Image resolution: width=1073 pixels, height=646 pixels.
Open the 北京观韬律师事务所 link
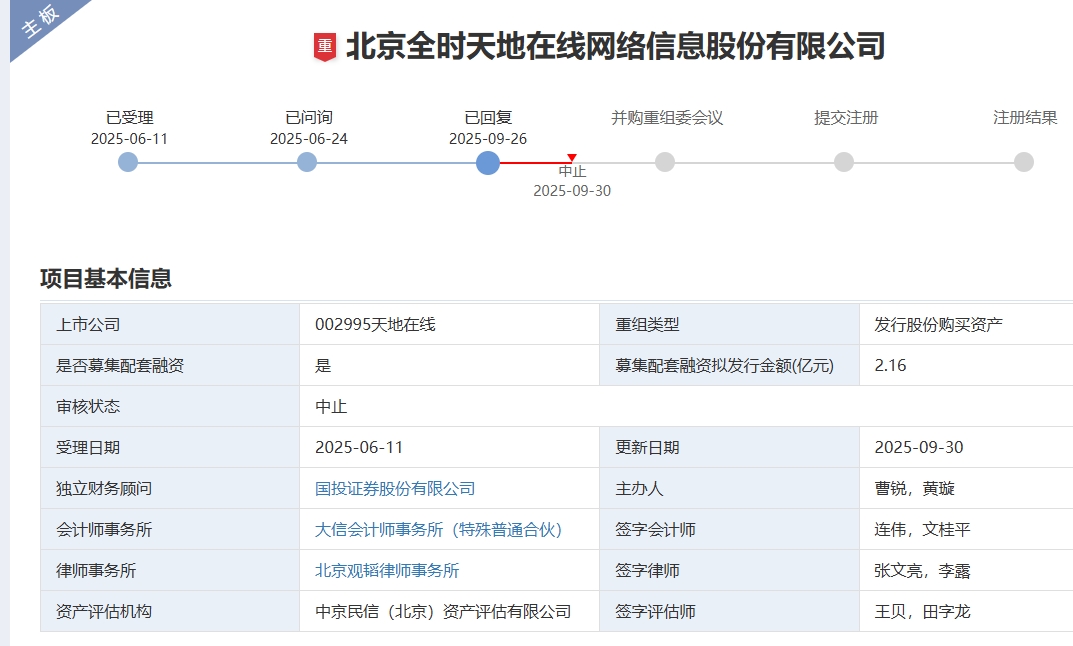click(387, 571)
